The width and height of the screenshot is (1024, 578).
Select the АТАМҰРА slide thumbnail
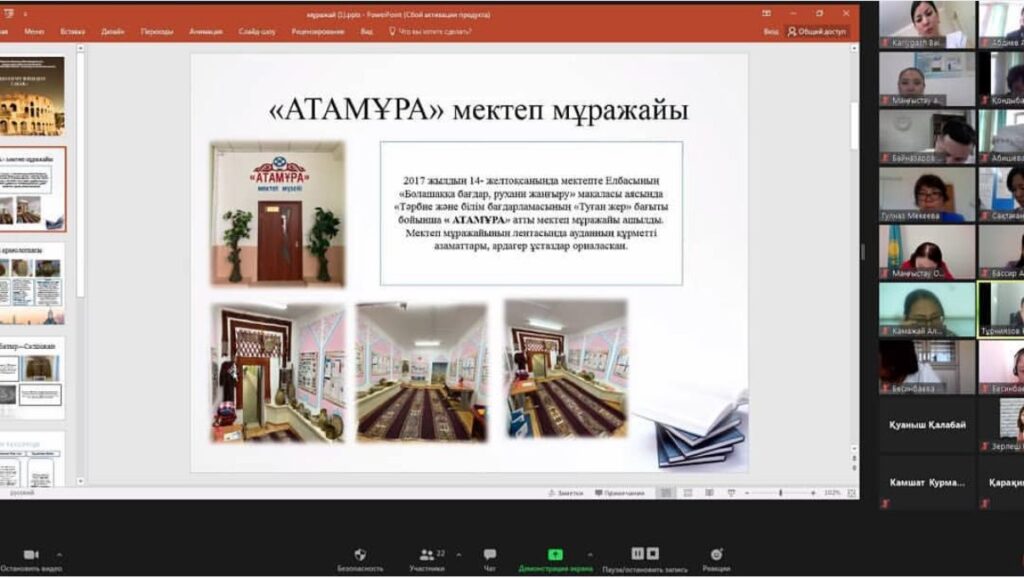[33, 189]
